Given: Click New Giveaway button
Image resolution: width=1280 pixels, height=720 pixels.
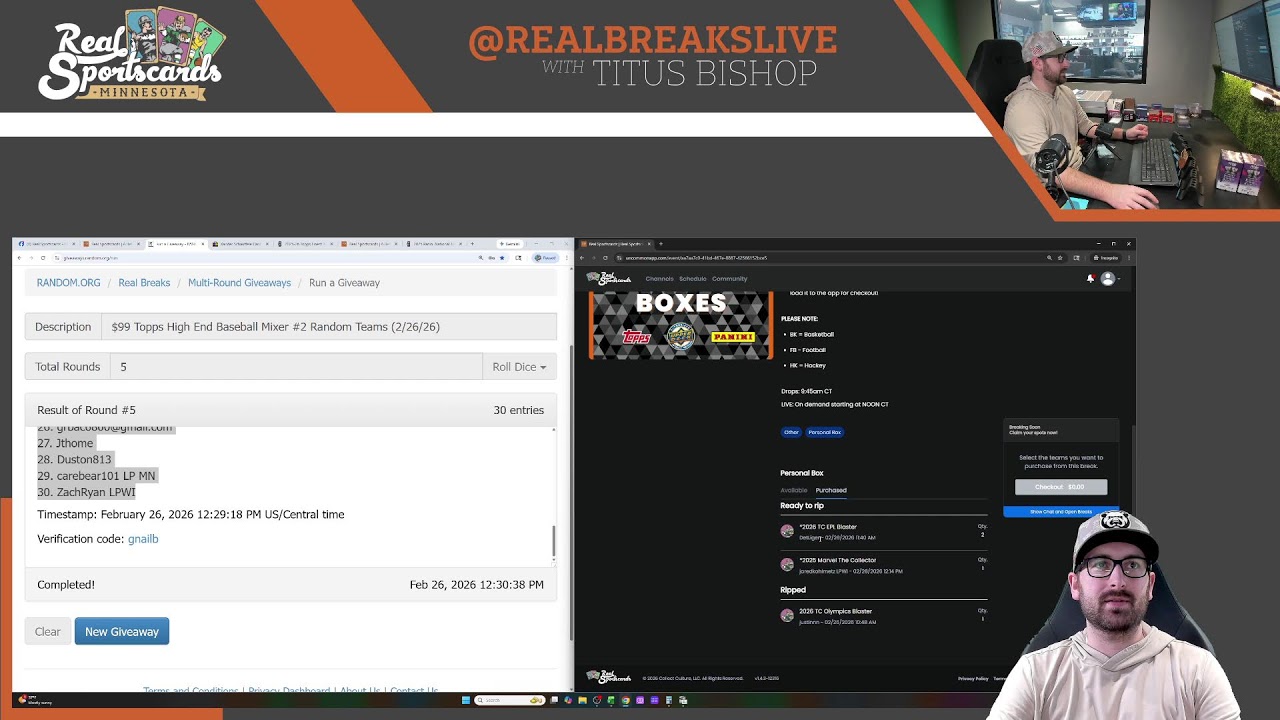Looking at the screenshot, I should point(122,631).
